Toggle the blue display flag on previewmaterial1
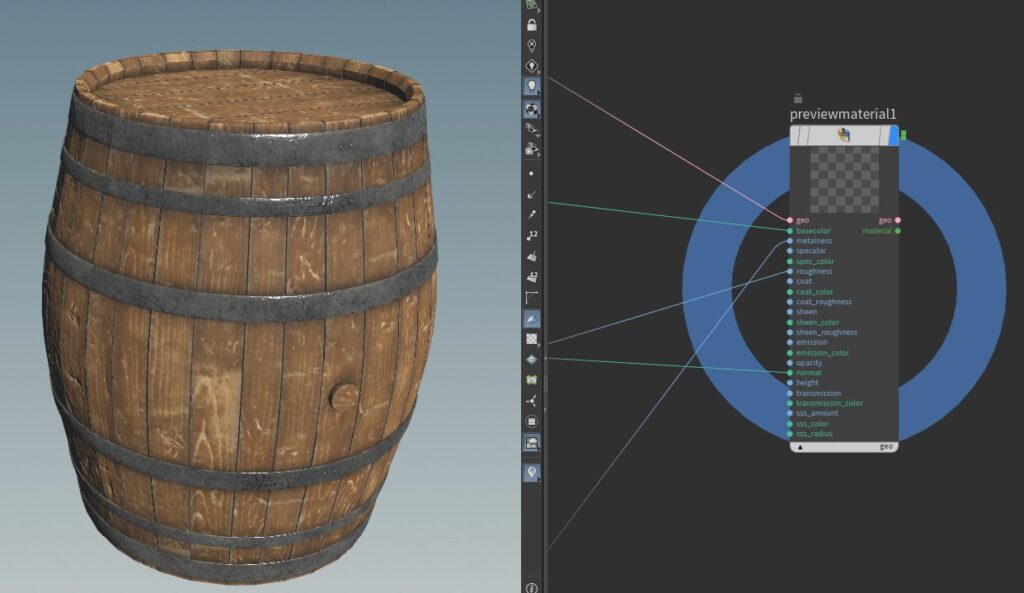1024x593 pixels. tap(894, 135)
